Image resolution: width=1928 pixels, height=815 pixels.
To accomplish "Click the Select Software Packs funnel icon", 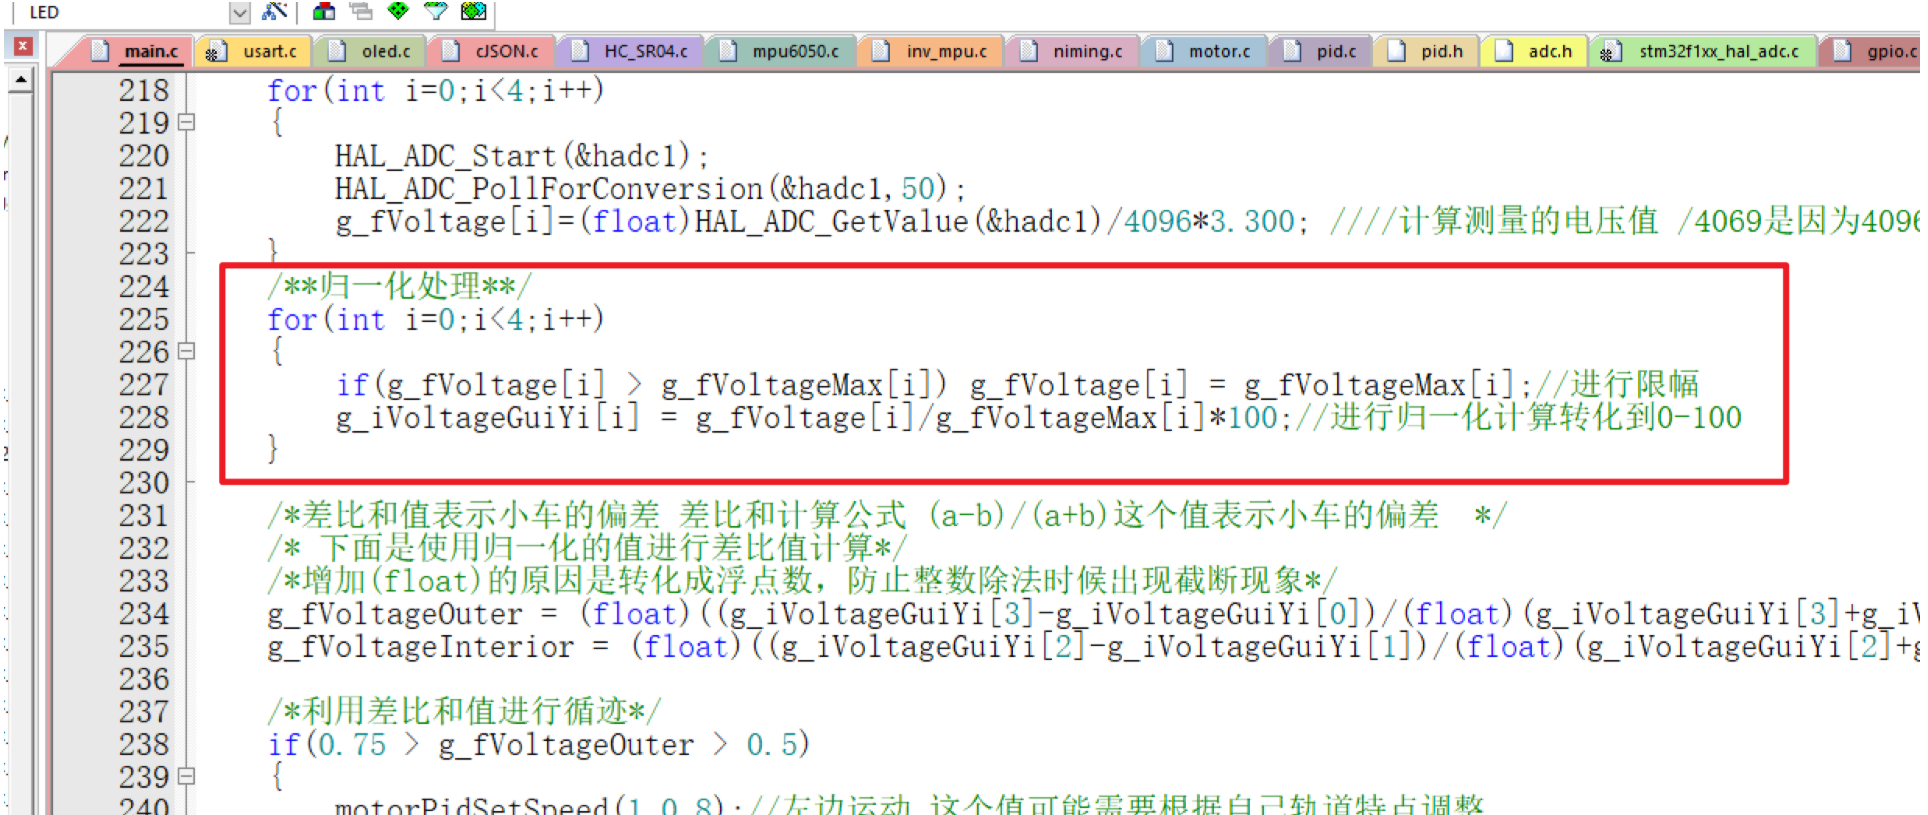I will [x=435, y=12].
